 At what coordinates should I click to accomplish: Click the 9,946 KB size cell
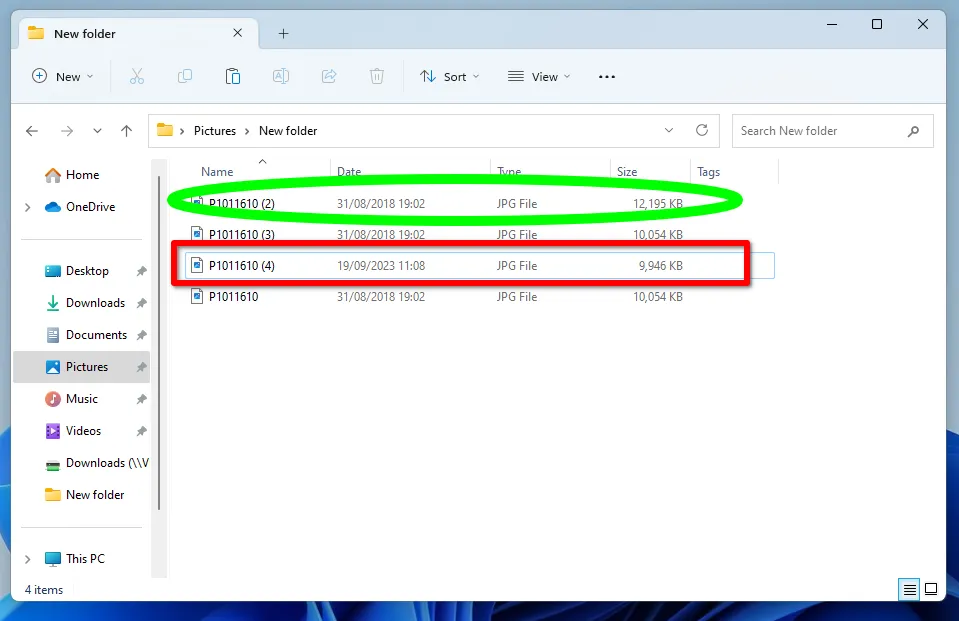tap(661, 266)
